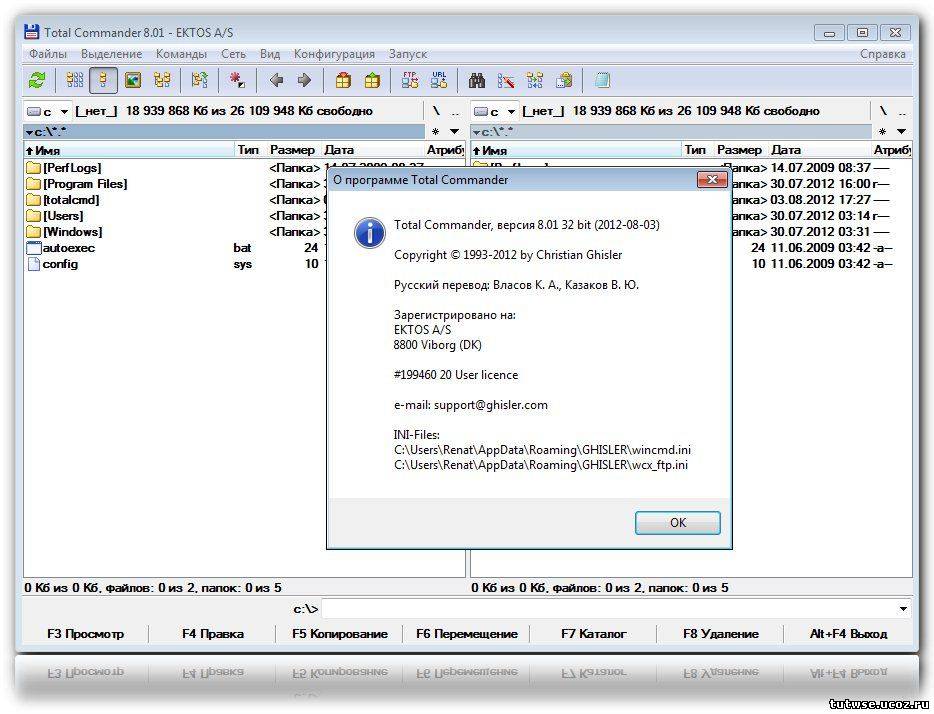Switch to thumbnail view in the toolbar
Viewport: 934px width, 714px height.
point(133,81)
